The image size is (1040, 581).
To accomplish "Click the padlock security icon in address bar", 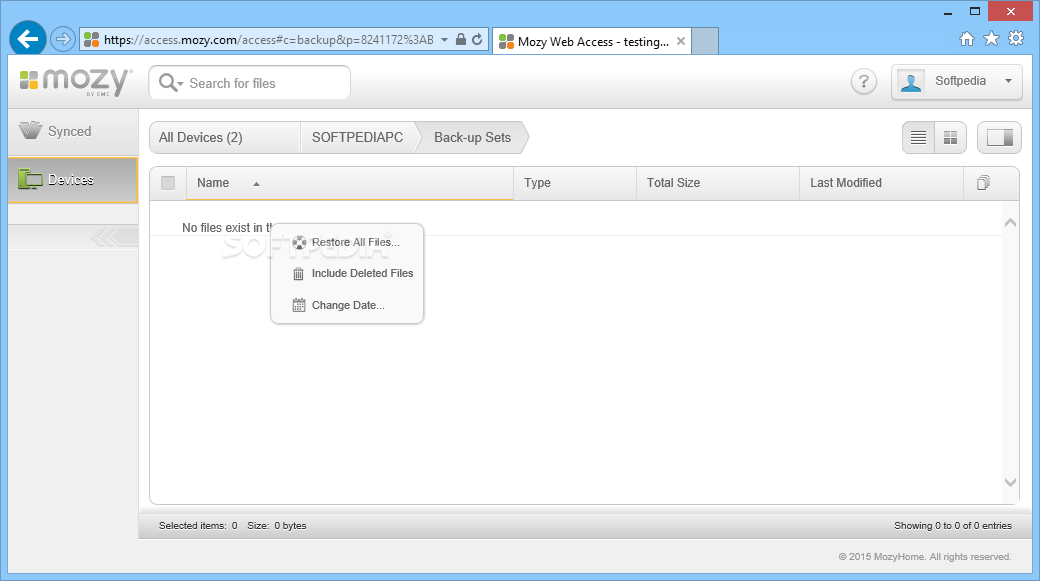I will click(461, 39).
